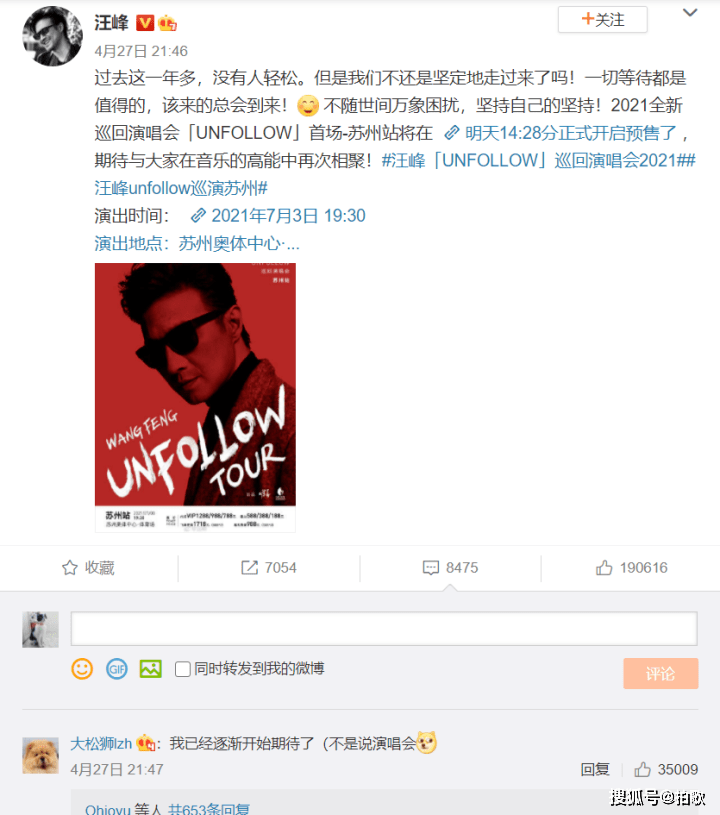Image resolution: width=720 pixels, height=815 pixels.
Task: Click the orange 评论 submit button
Action: click(661, 674)
